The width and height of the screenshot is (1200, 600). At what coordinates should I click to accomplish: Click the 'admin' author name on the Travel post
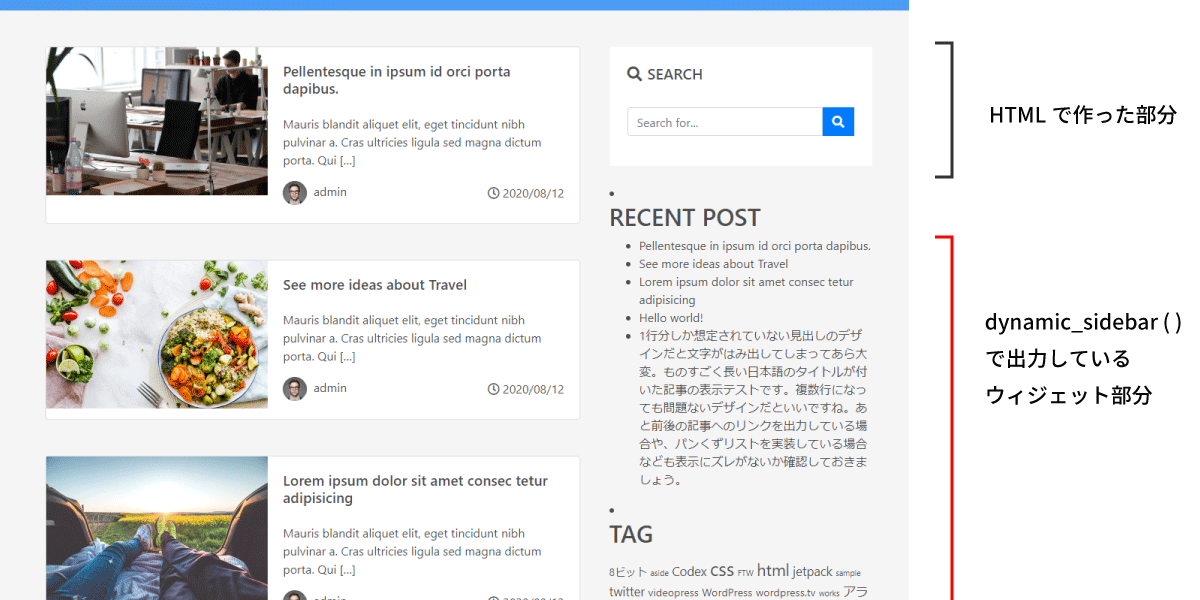(x=330, y=388)
